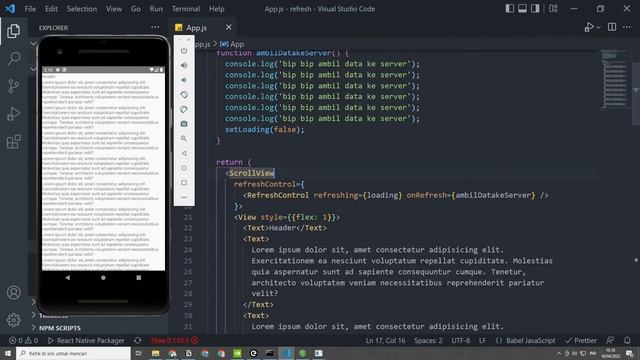Open the Selection menu

(x=82, y=9)
